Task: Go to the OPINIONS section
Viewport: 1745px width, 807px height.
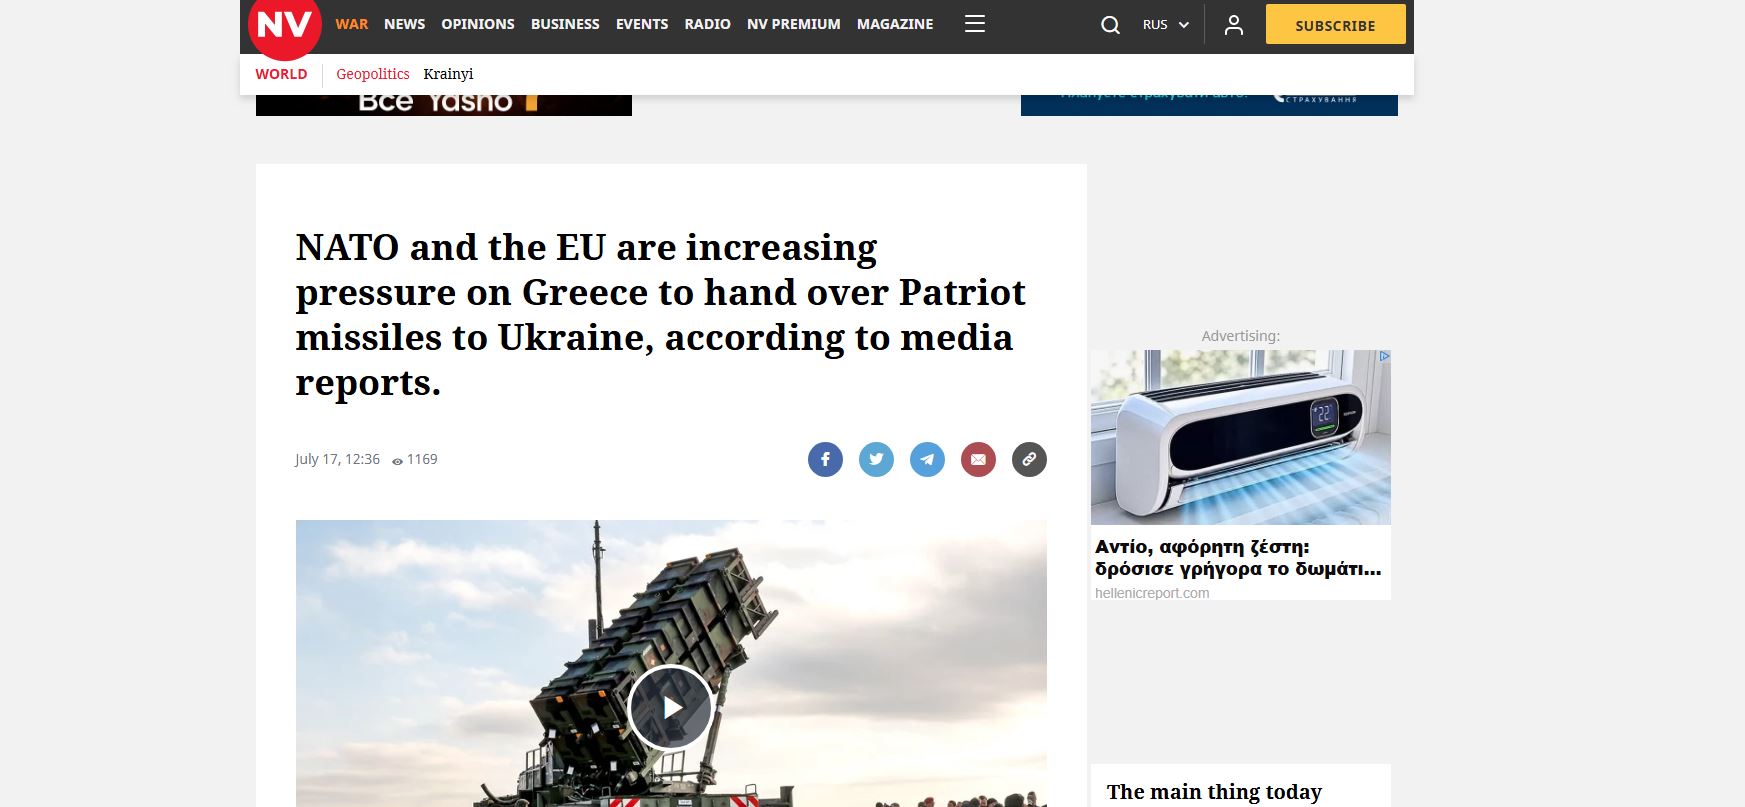Action: click(478, 24)
